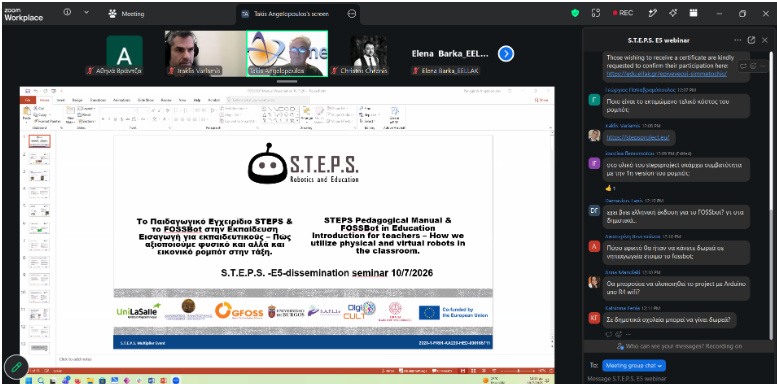
Task: Click the Message S.T.E.P.S. E5 webinar input field
Action: pyautogui.click(x=677, y=379)
